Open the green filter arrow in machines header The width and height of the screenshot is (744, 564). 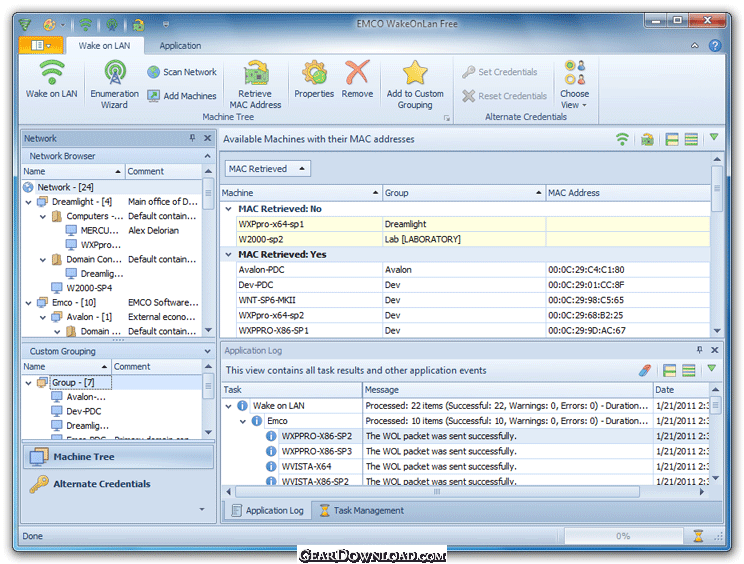(x=714, y=138)
